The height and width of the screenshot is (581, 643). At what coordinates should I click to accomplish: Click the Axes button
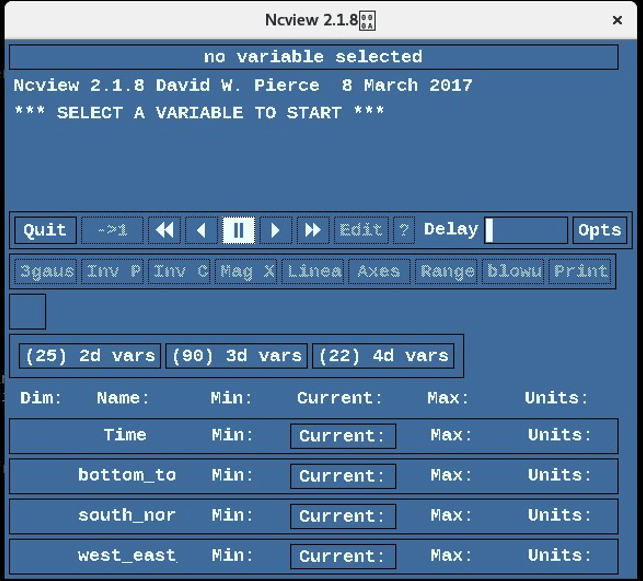click(x=379, y=271)
